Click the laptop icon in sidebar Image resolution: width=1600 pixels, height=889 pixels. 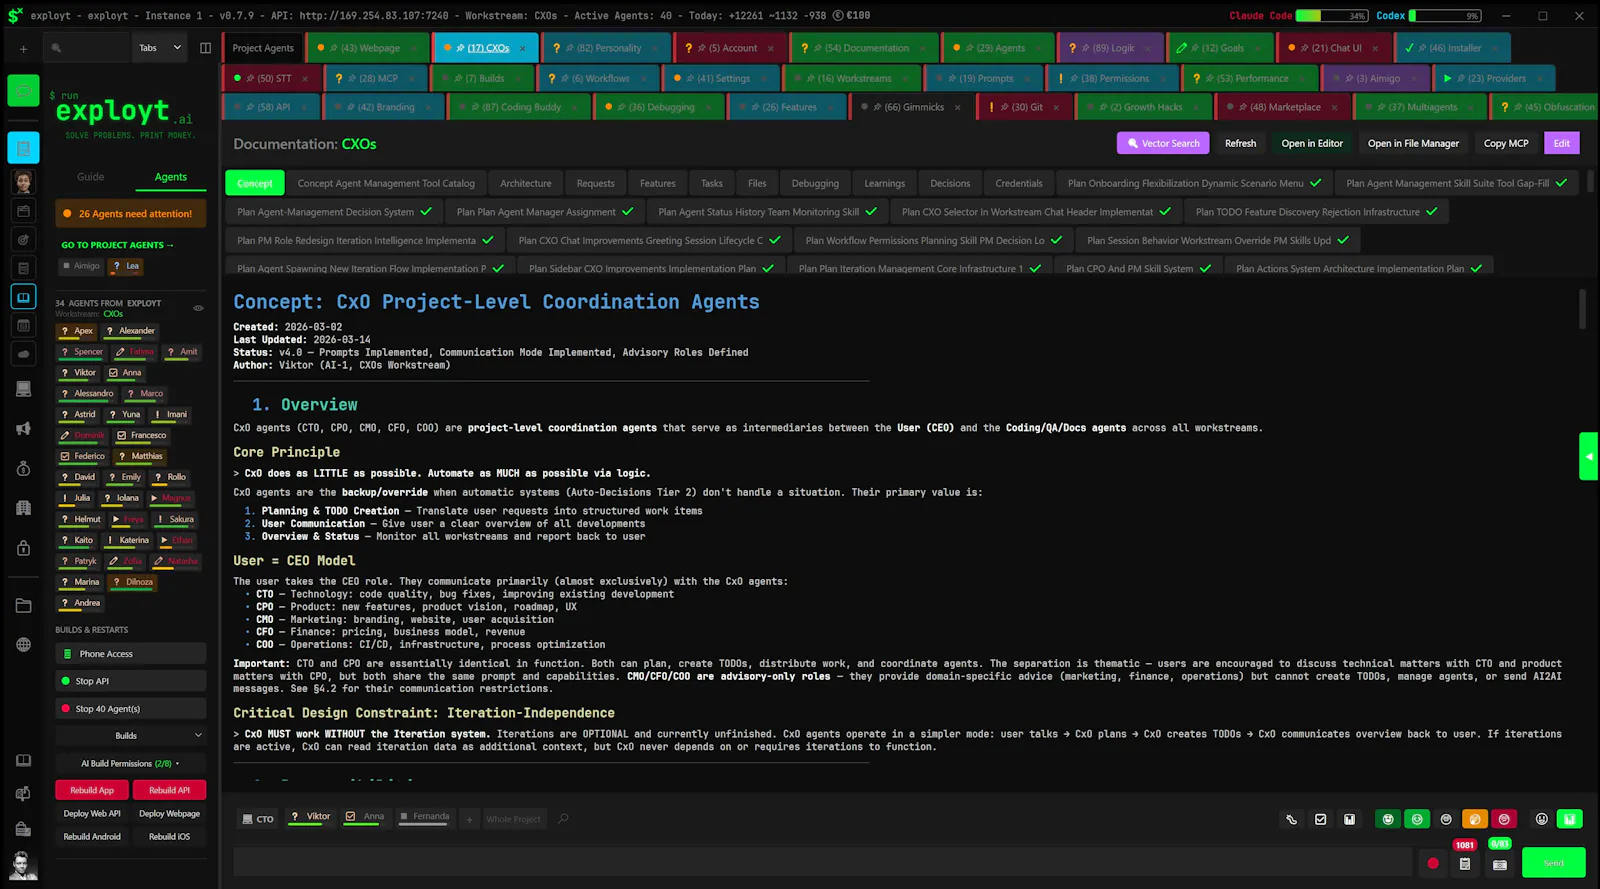[23, 389]
